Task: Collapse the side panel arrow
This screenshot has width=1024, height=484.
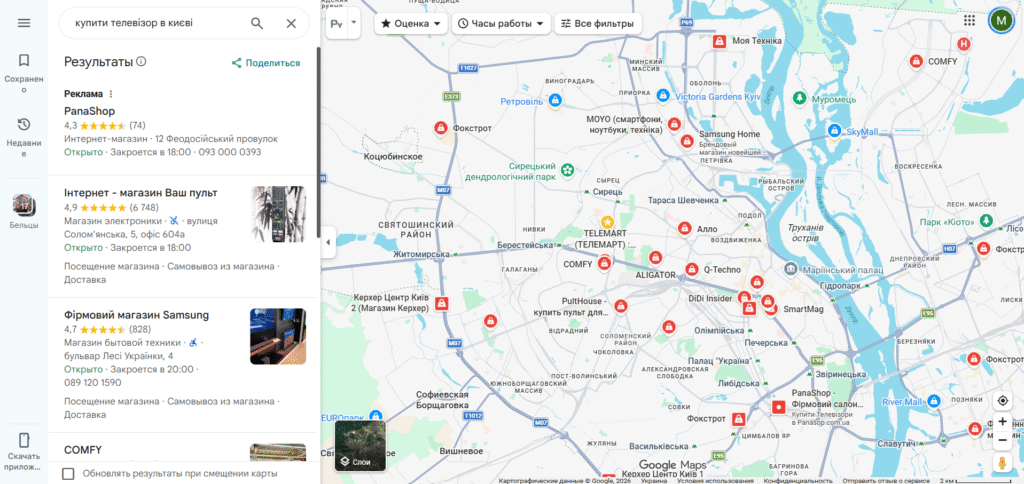Action: (328, 242)
